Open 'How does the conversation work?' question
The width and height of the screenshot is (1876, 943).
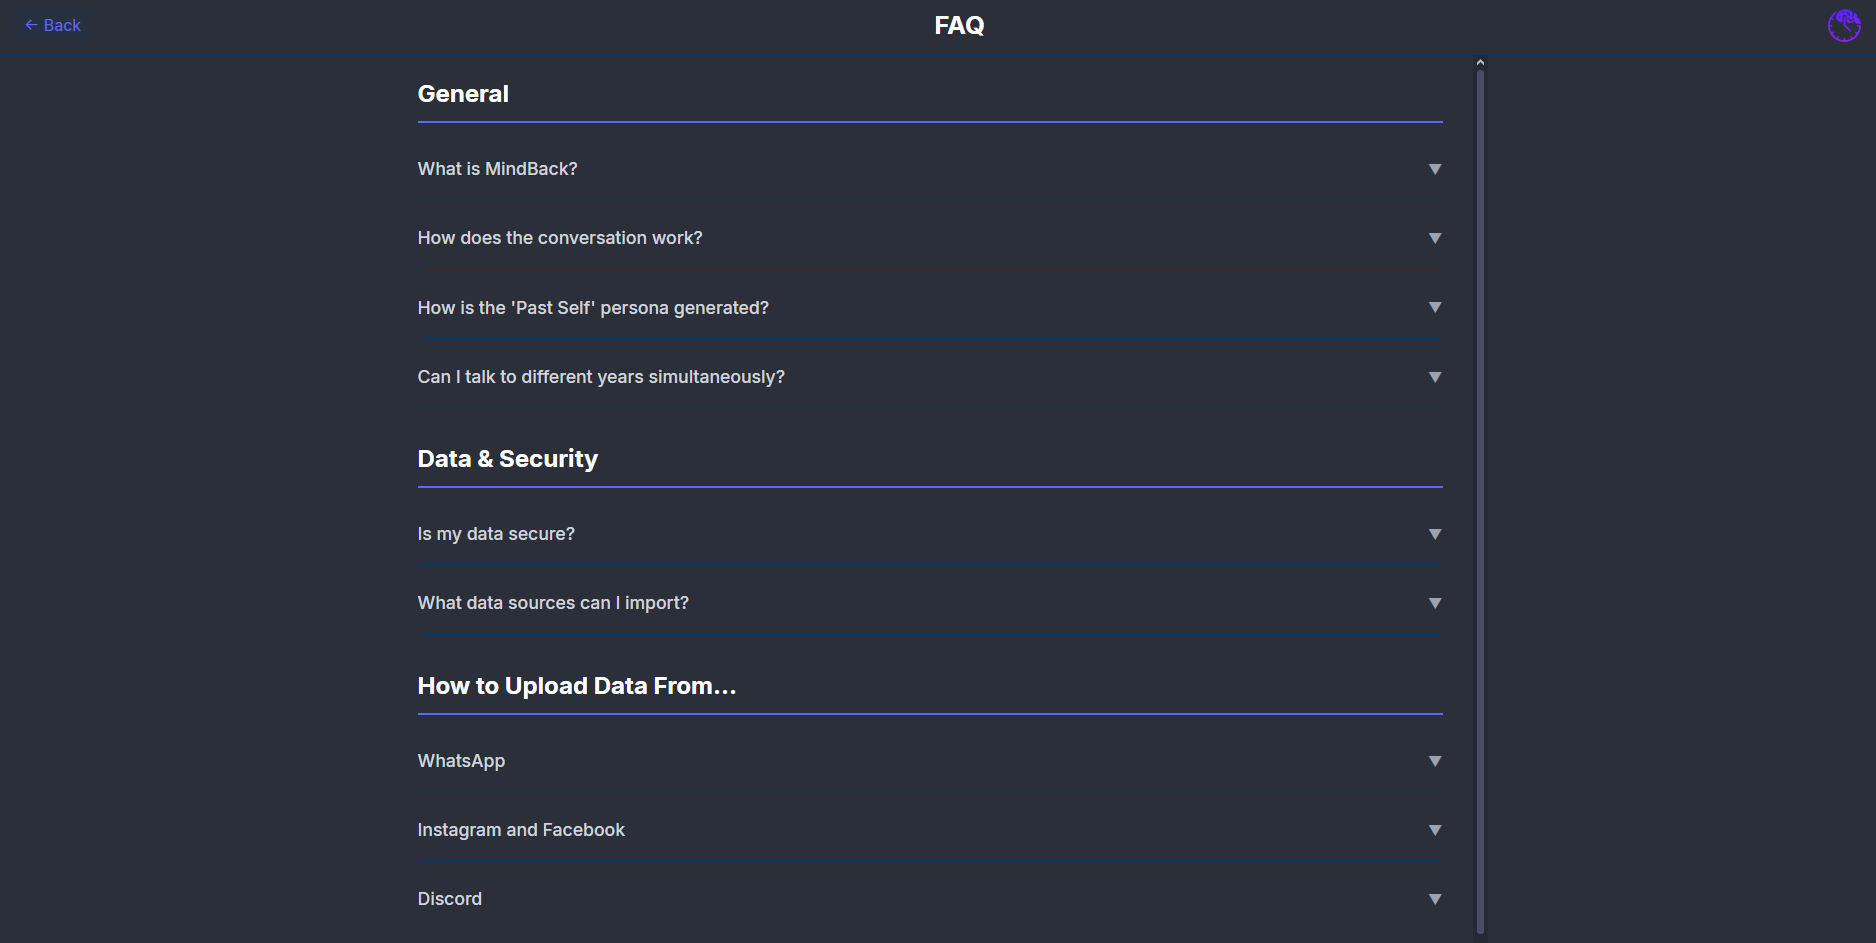(x=560, y=238)
